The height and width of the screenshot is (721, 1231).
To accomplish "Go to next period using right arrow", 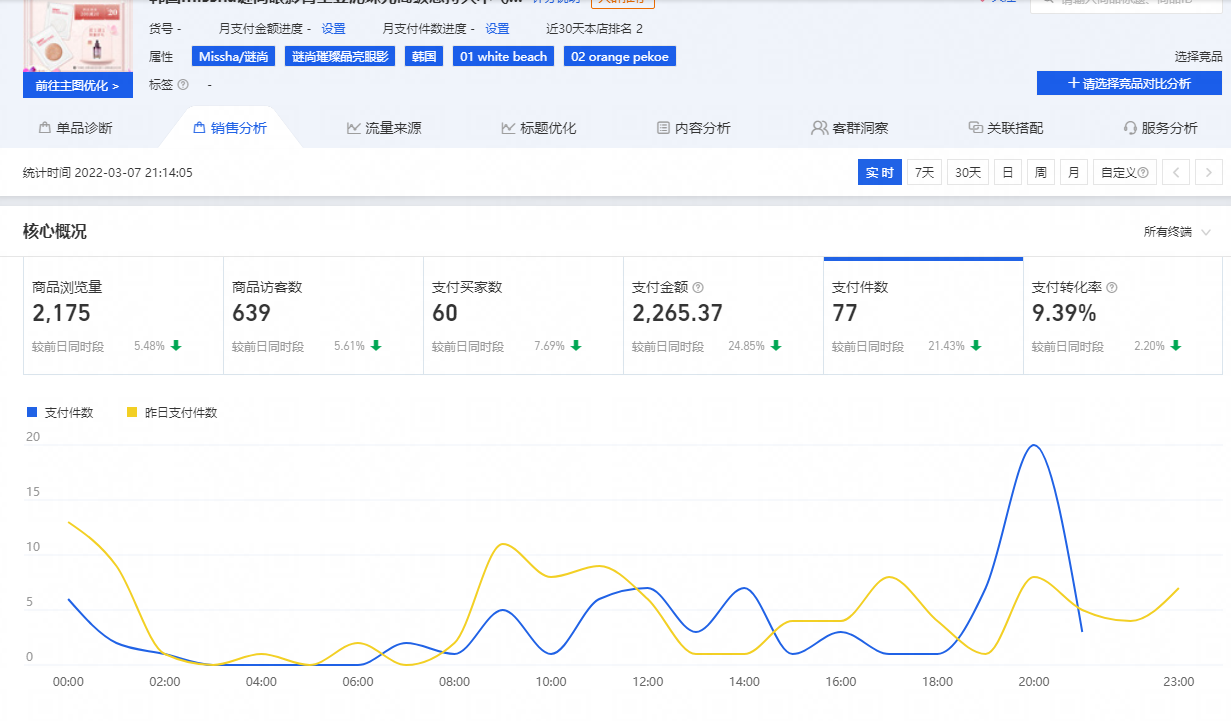I will click(x=1209, y=173).
